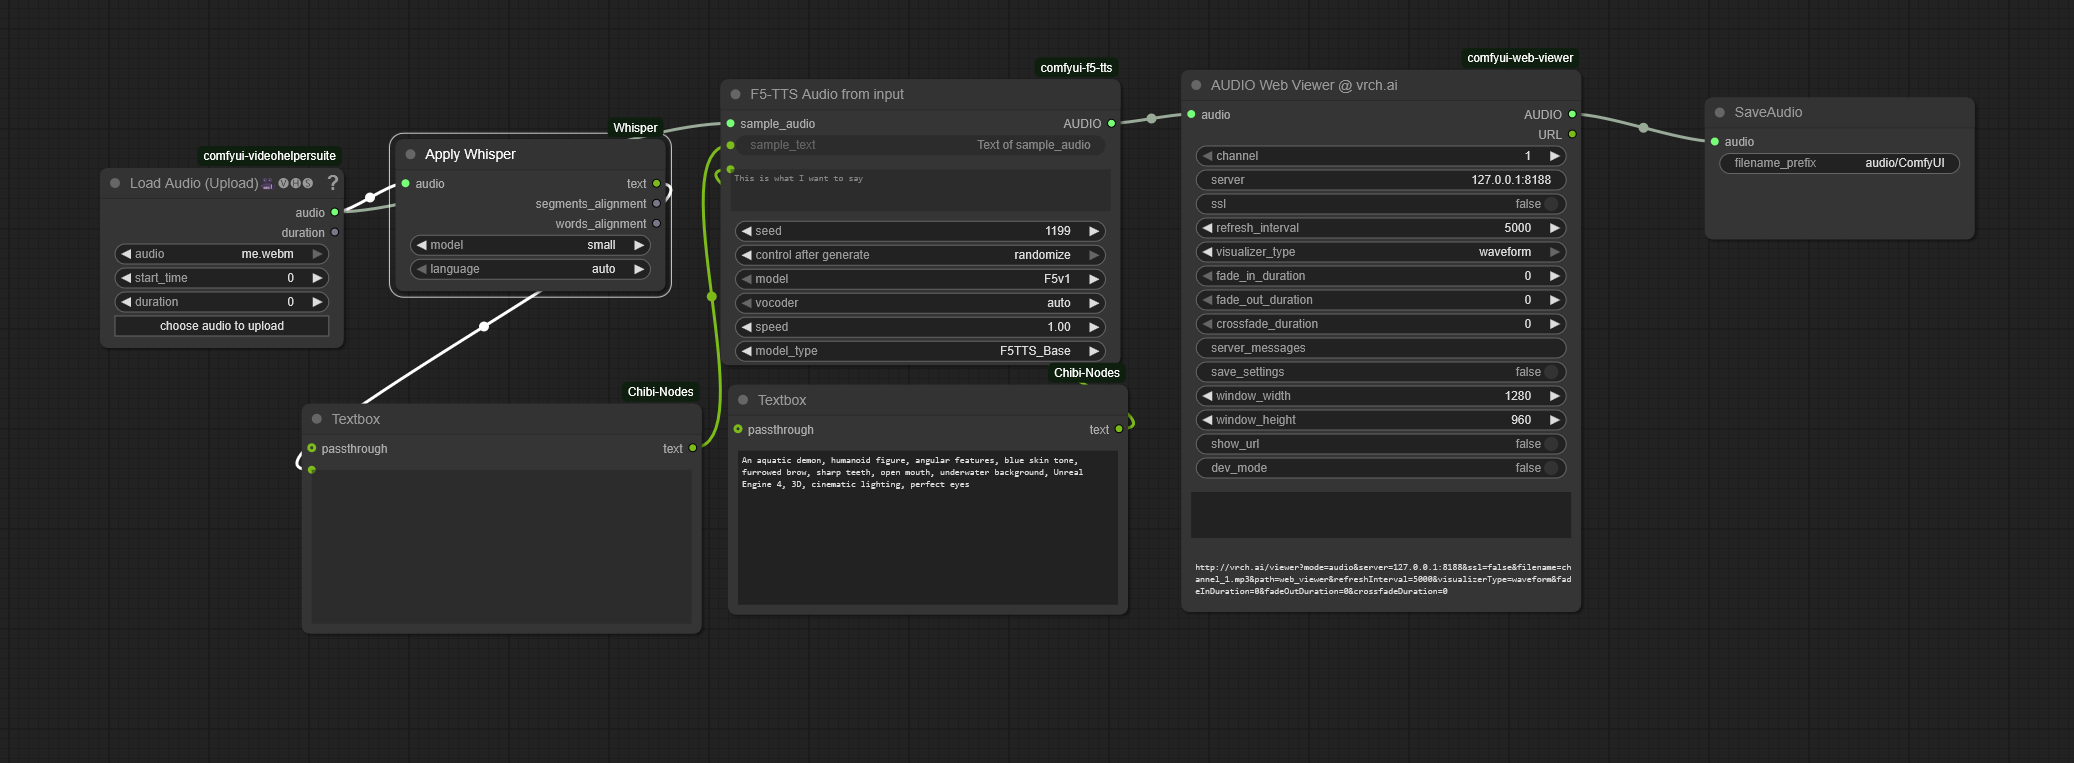2074x763 pixels.
Task: Click the AUDIO output port of F5-TTS node
Action: 1111,124
